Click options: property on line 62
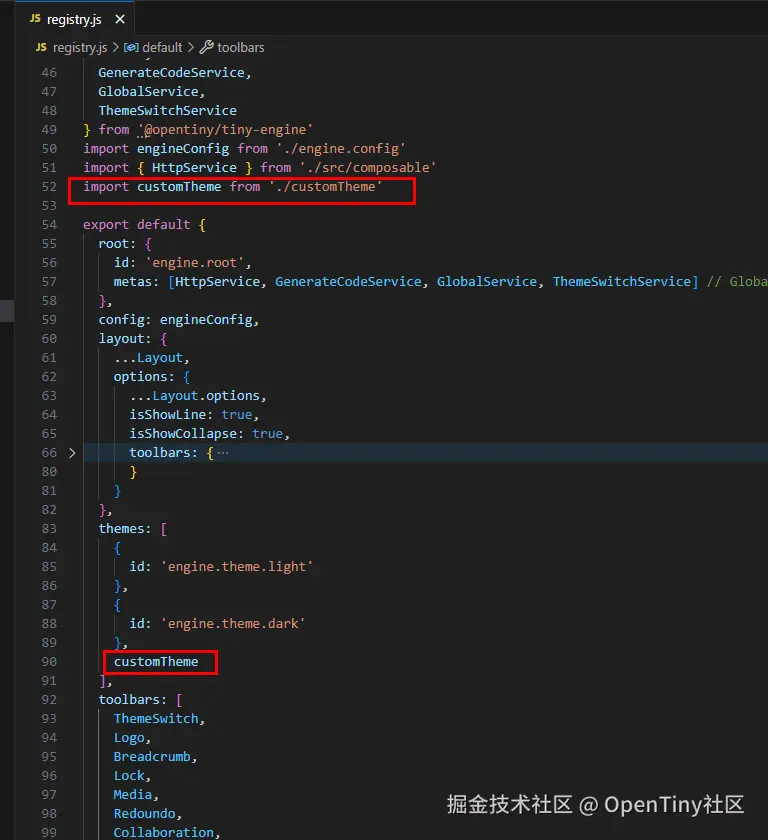The image size is (768, 840). pos(144,377)
